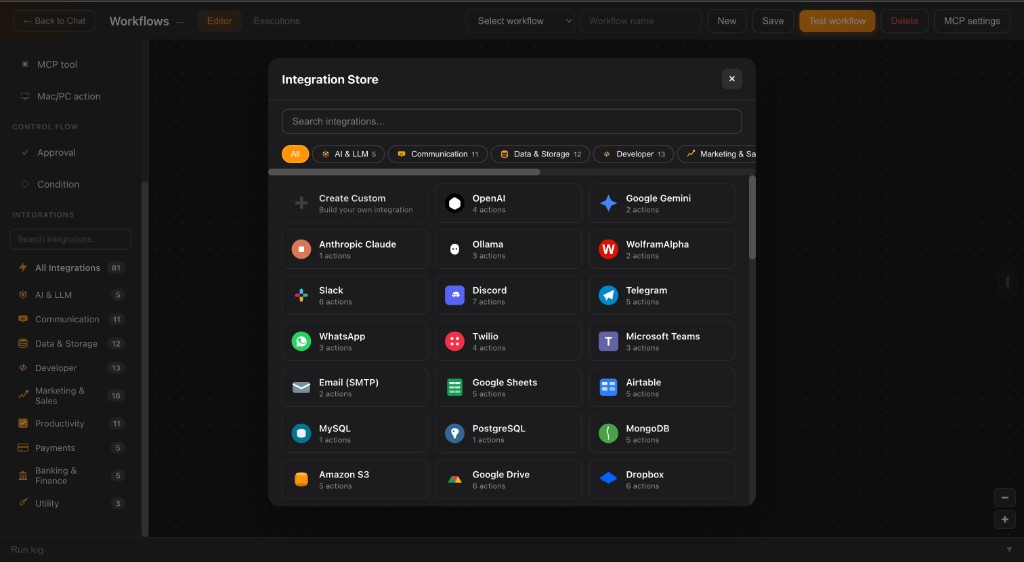The image size is (1024, 562).
Task: Click the Delete button
Action: 904,21
